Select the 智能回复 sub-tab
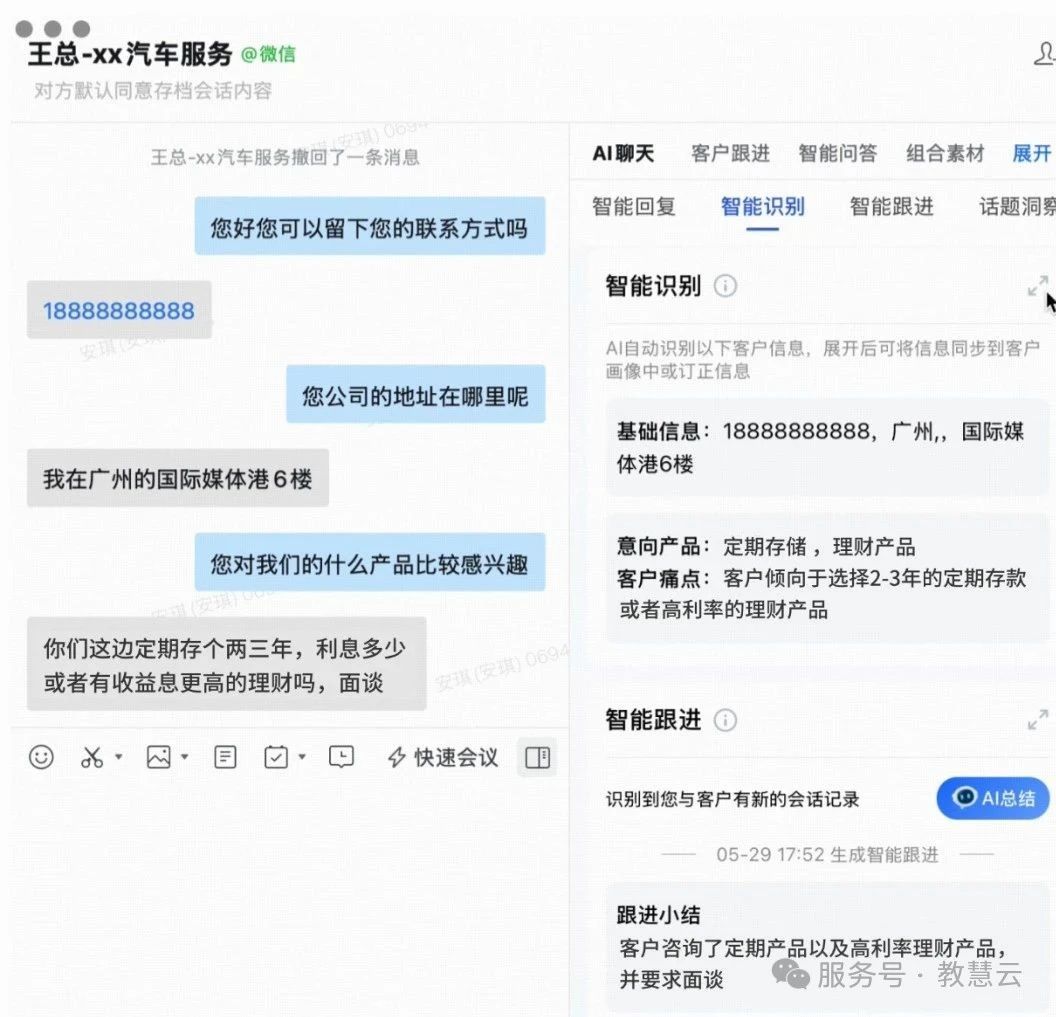1056x1017 pixels. 634,207
